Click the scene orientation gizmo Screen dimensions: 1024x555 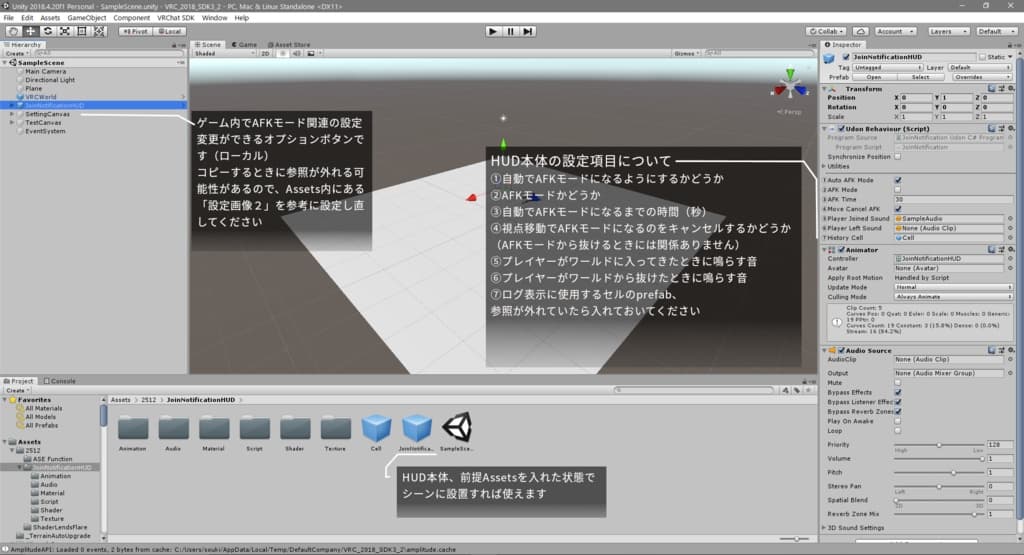click(x=790, y=86)
